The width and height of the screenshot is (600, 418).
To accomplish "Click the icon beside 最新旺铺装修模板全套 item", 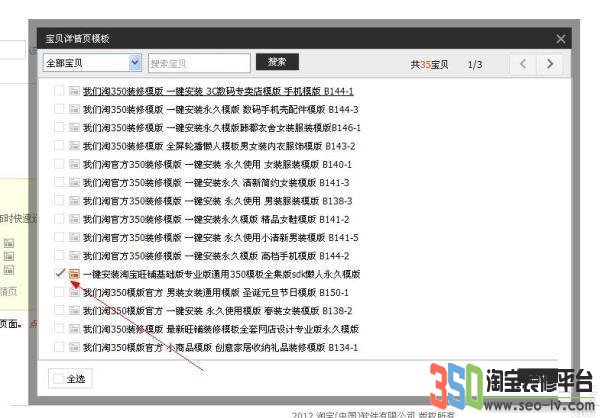I will click(74, 329).
